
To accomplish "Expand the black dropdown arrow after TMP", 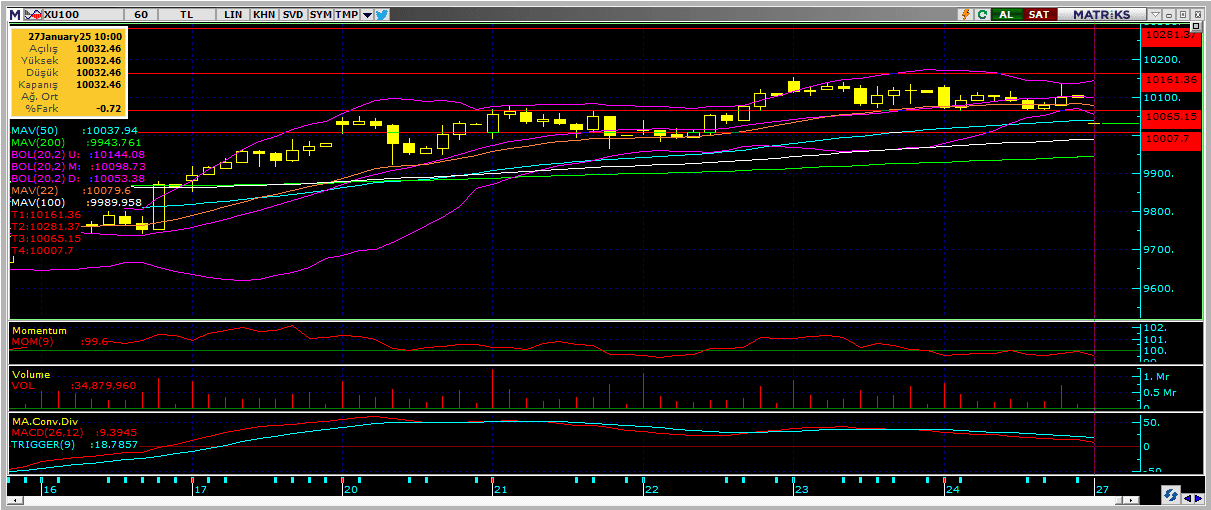I will pos(367,15).
